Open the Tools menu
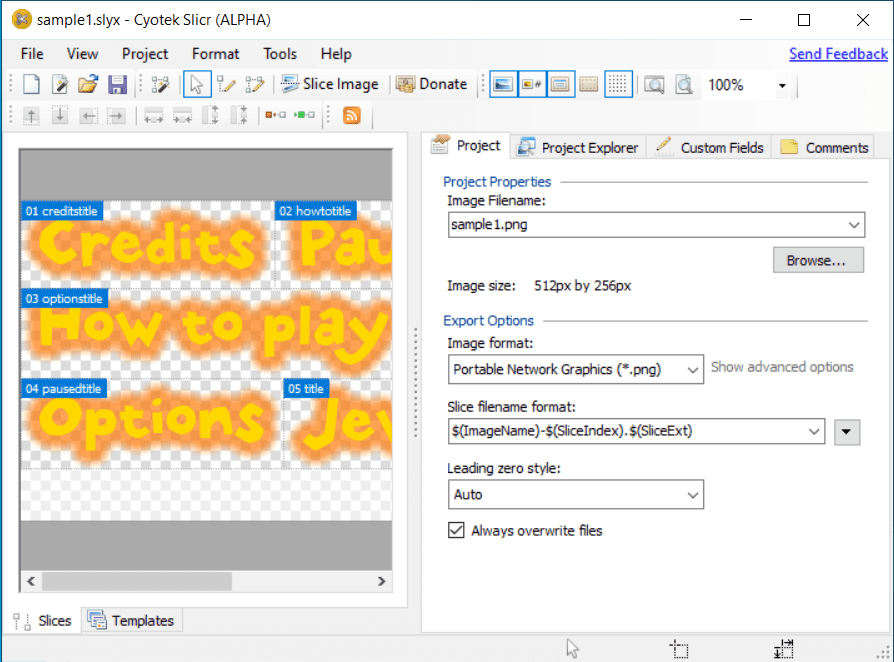The image size is (894, 662). [280, 54]
